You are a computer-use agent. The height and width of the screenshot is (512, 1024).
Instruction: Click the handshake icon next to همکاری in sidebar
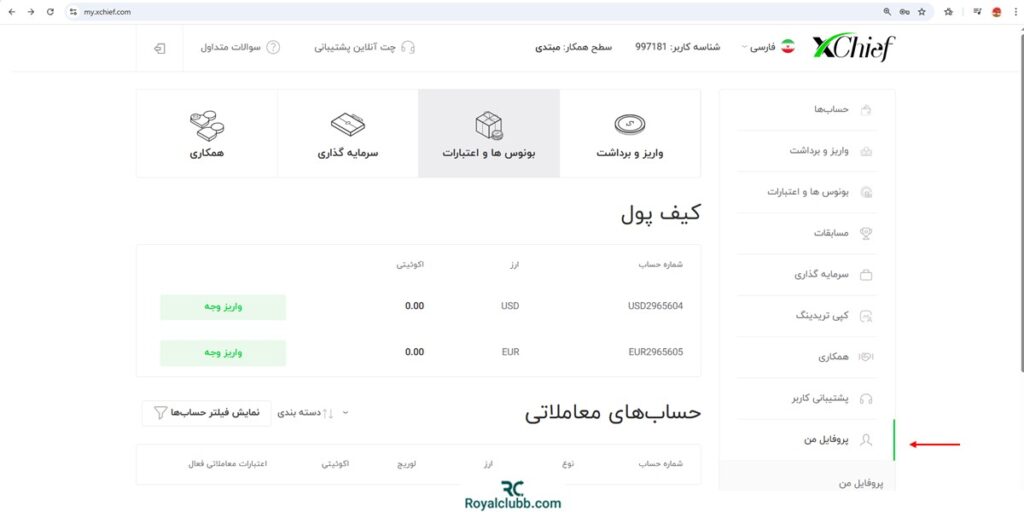[x=866, y=357]
